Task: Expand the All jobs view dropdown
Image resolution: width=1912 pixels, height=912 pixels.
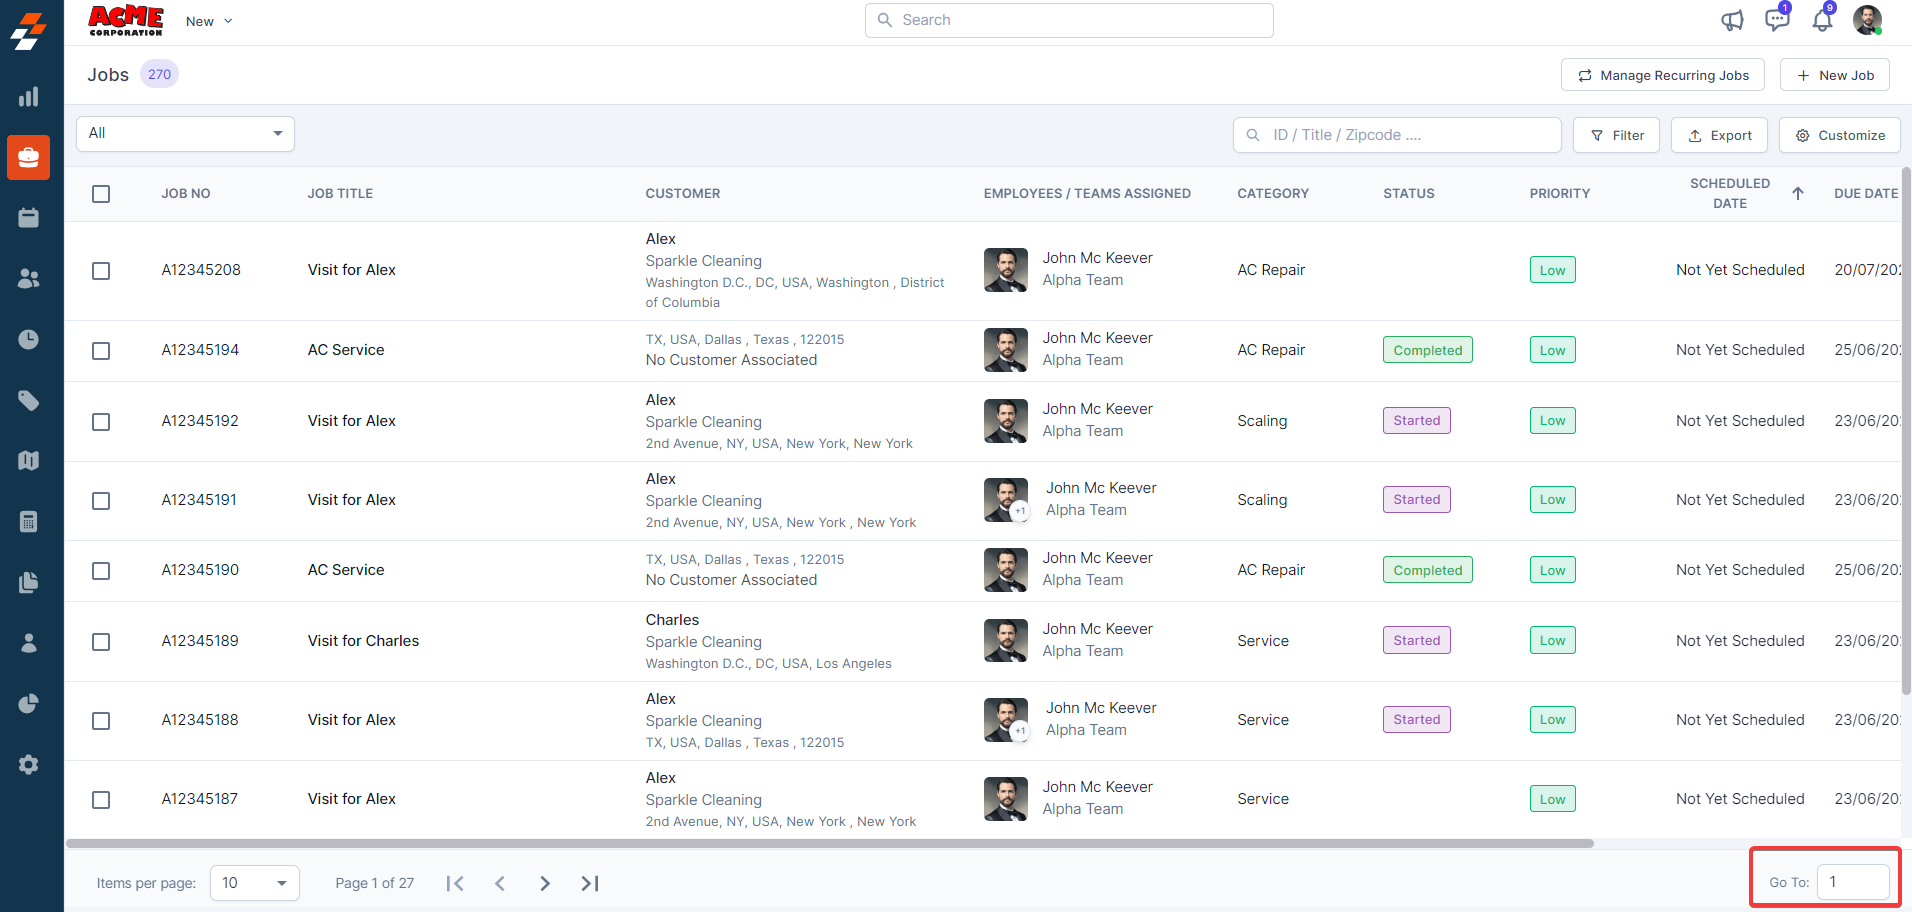Action: click(x=185, y=134)
